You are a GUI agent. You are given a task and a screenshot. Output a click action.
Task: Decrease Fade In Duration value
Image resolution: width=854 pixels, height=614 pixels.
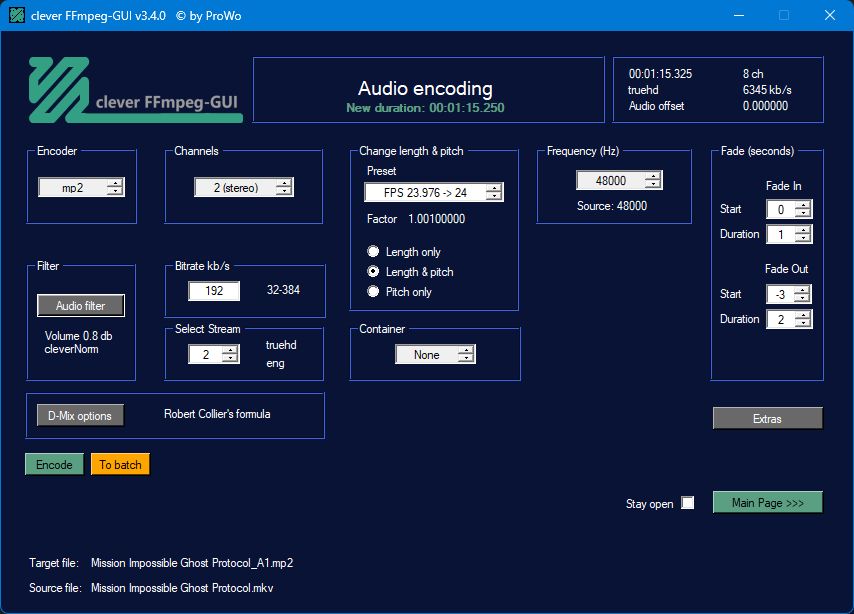[803, 239]
